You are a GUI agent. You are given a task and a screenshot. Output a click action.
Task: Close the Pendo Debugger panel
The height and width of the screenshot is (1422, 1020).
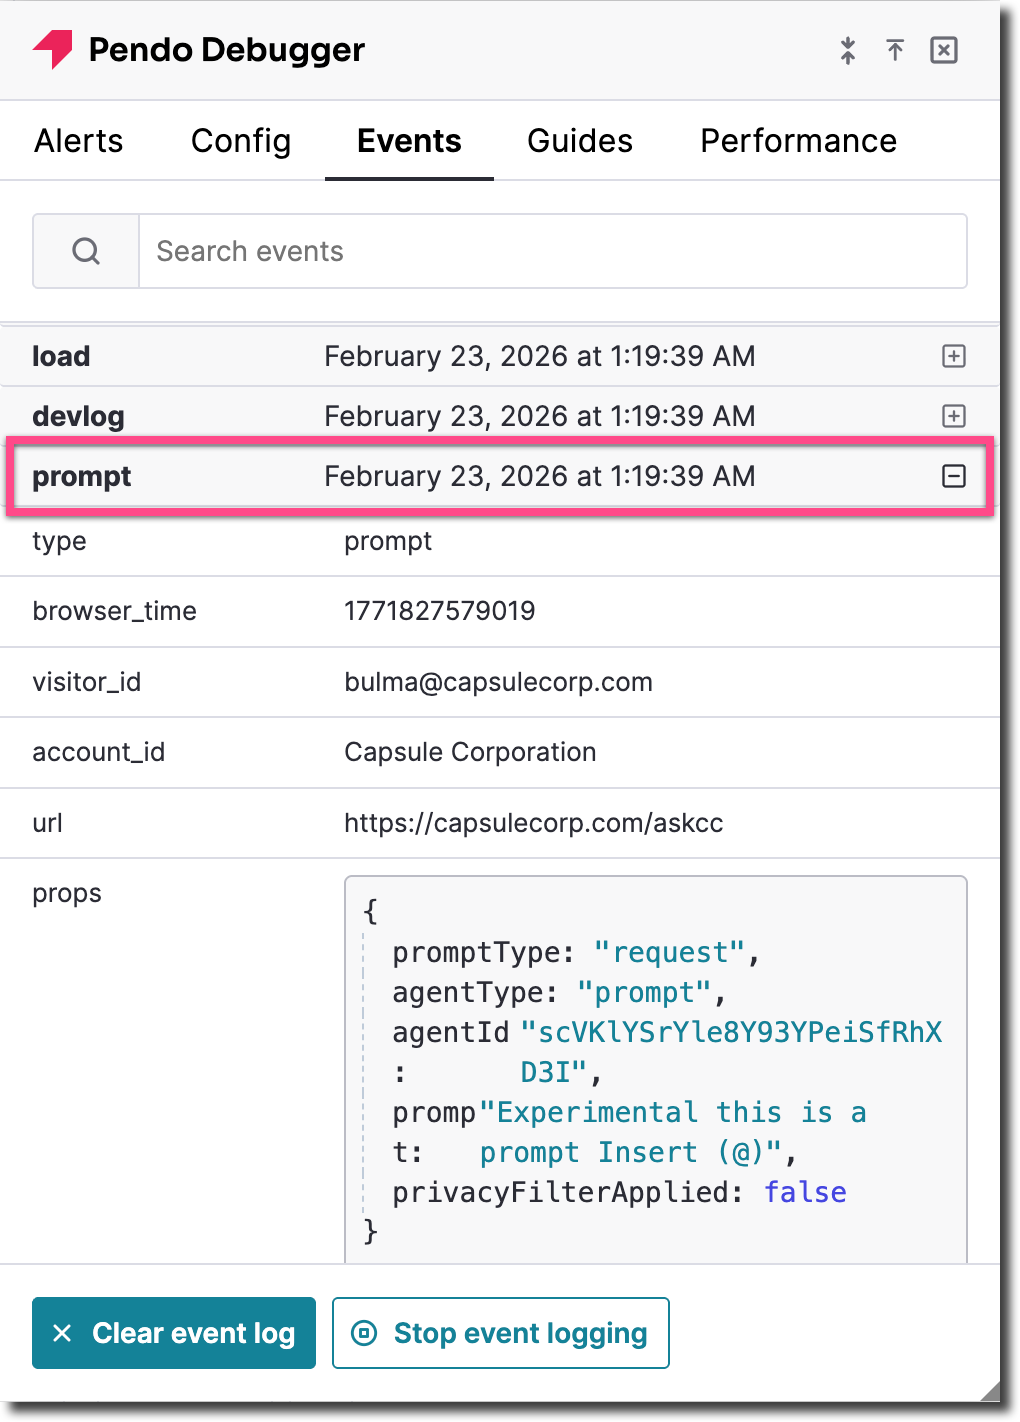click(944, 50)
